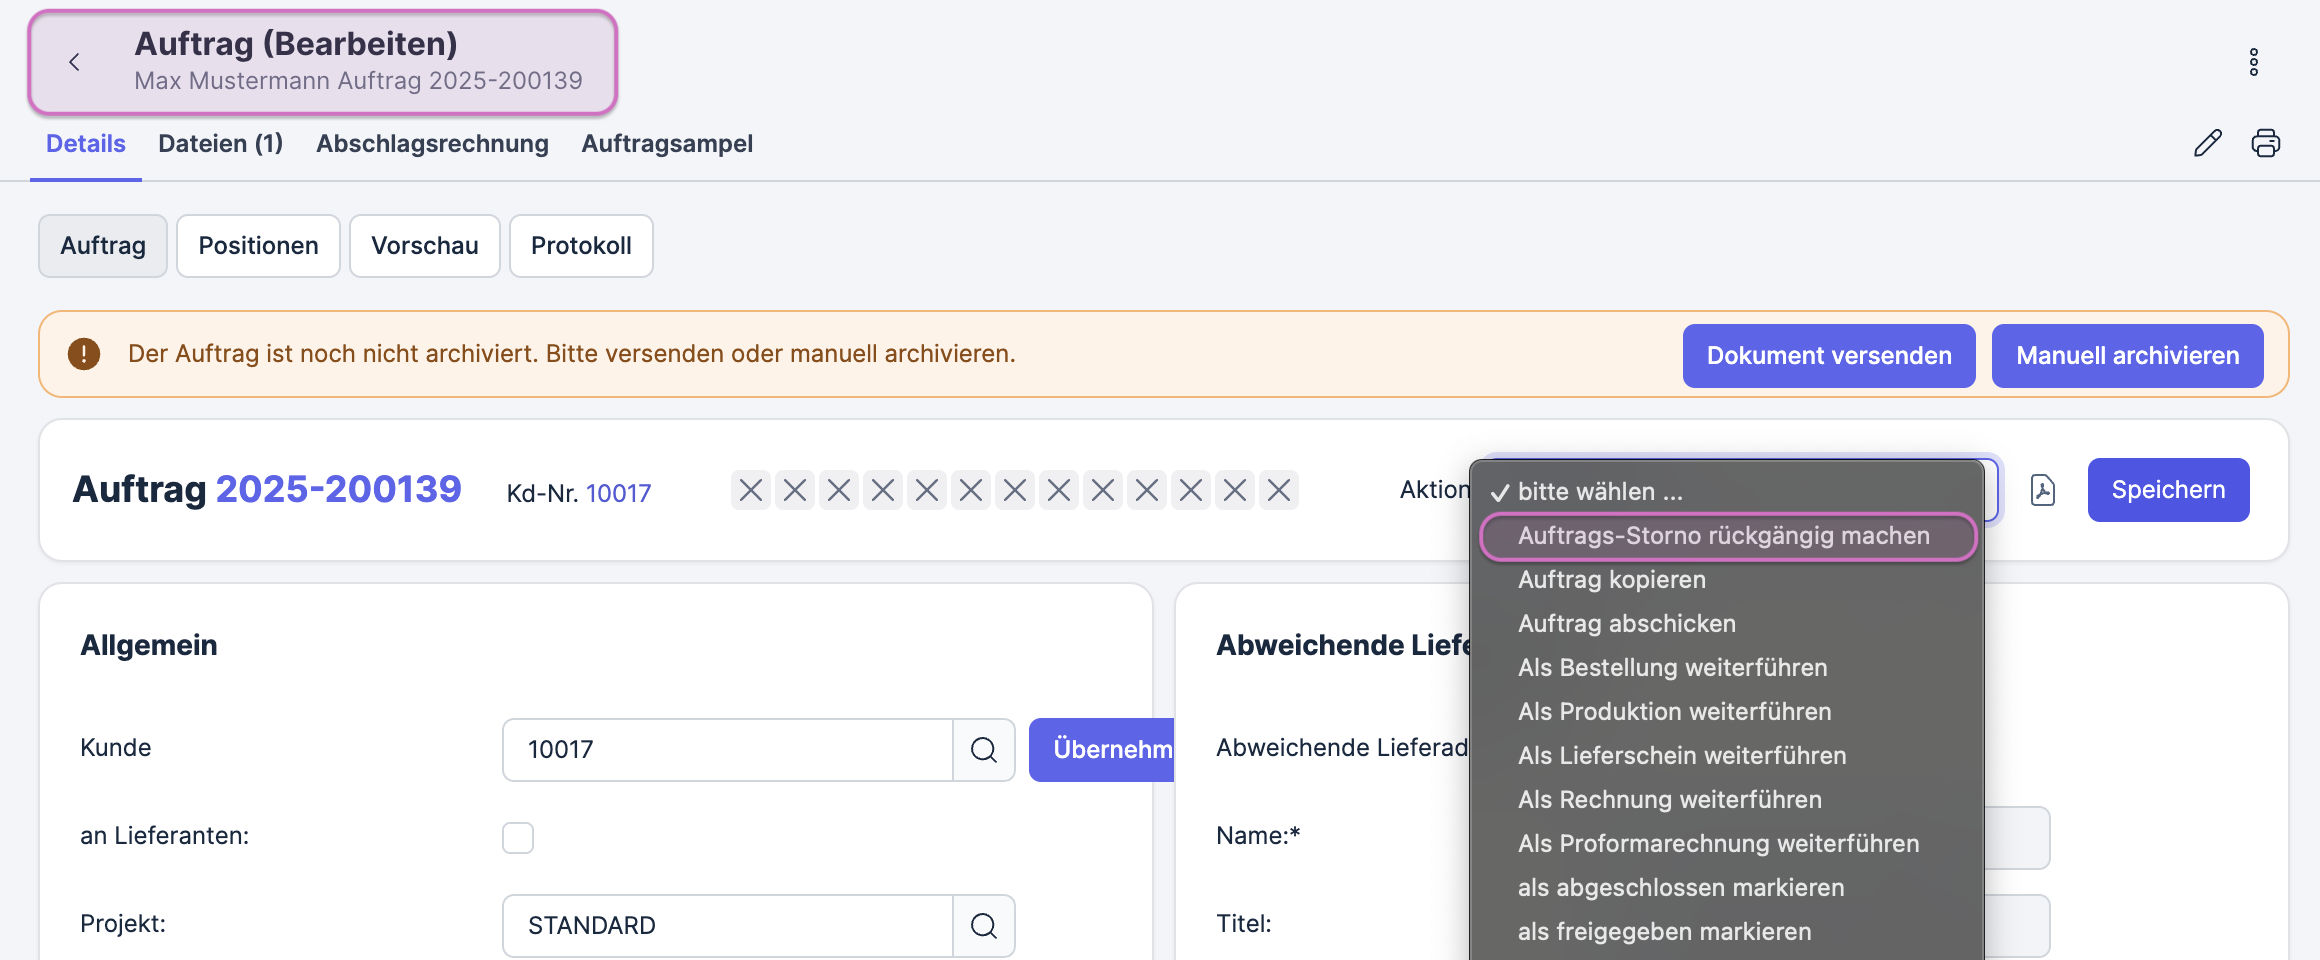Click the PDF document icon next to Speichern

(x=2042, y=490)
